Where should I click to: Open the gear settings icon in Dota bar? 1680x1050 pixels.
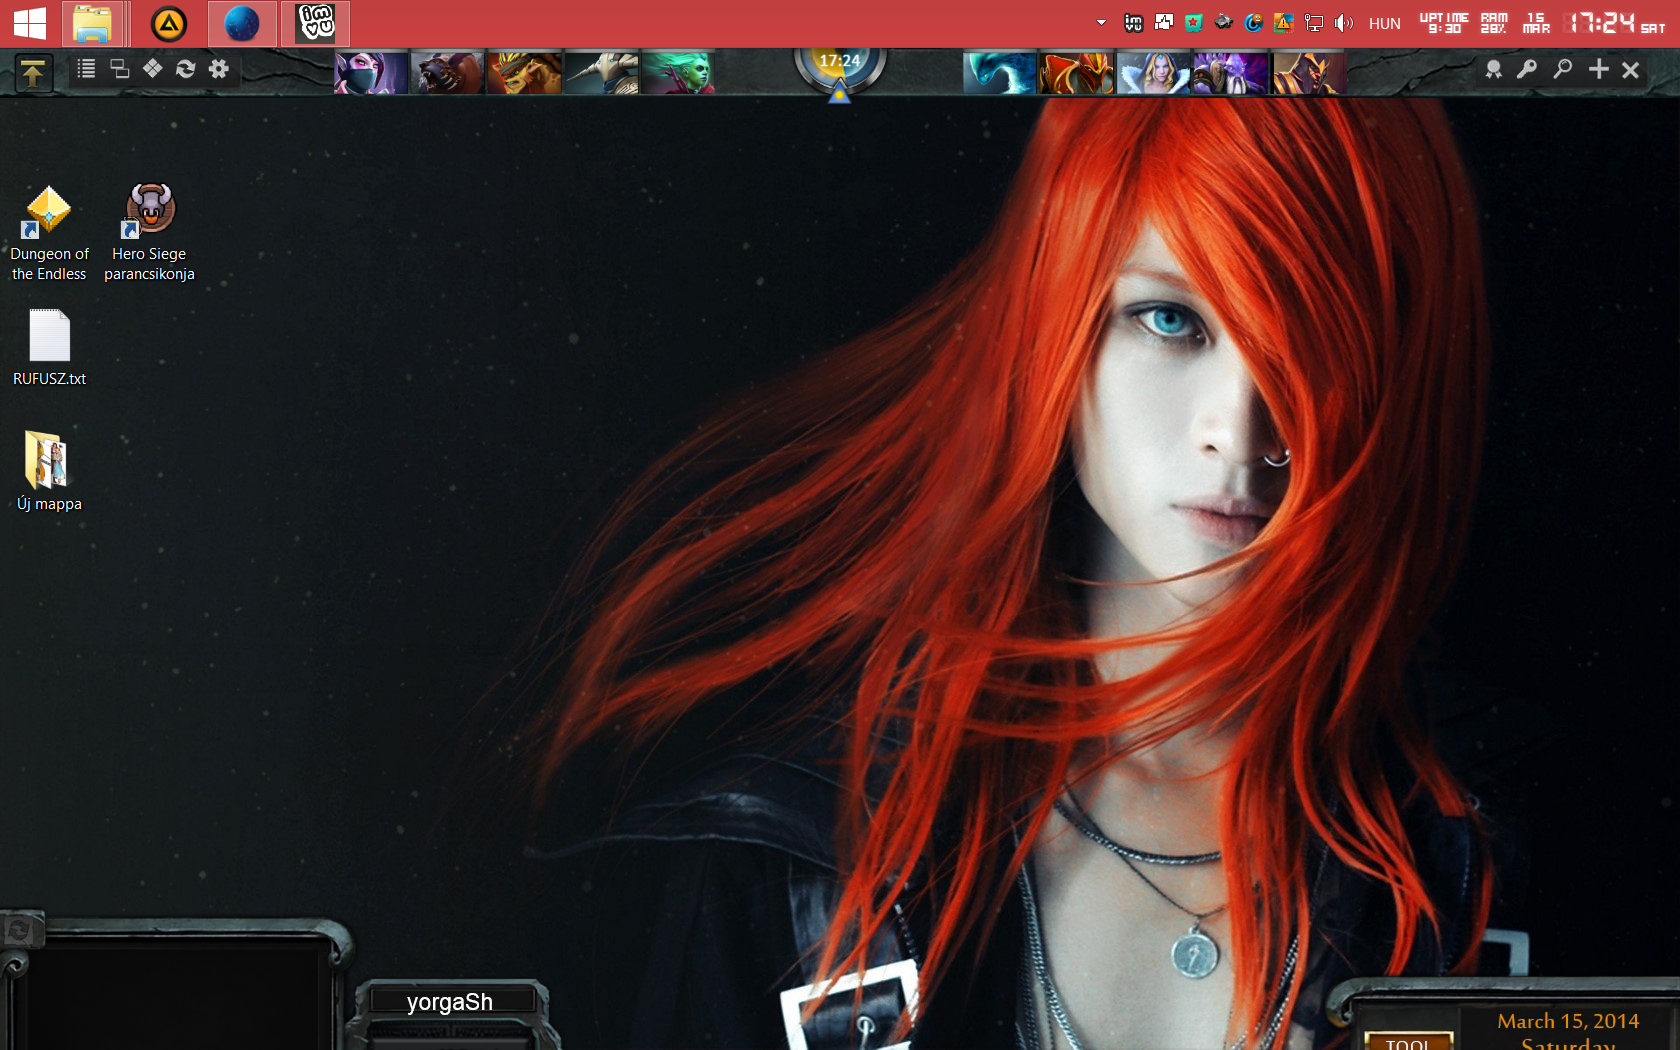[219, 69]
